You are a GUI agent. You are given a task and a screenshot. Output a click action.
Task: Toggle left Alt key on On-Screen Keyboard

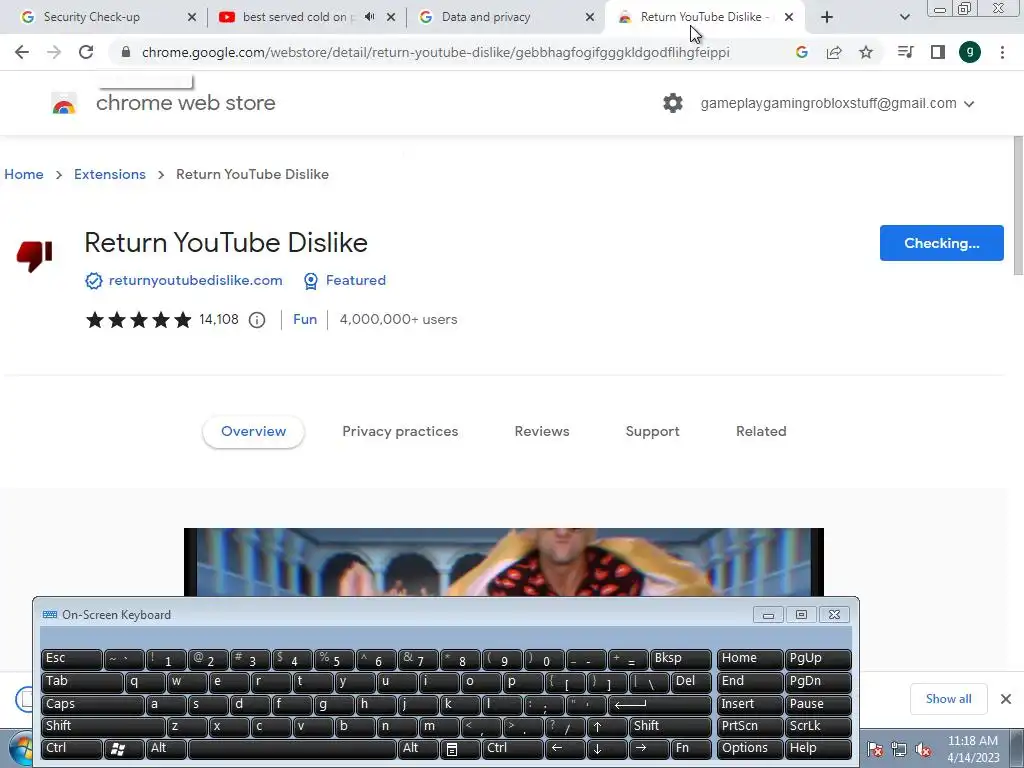(x=166, y=748)
